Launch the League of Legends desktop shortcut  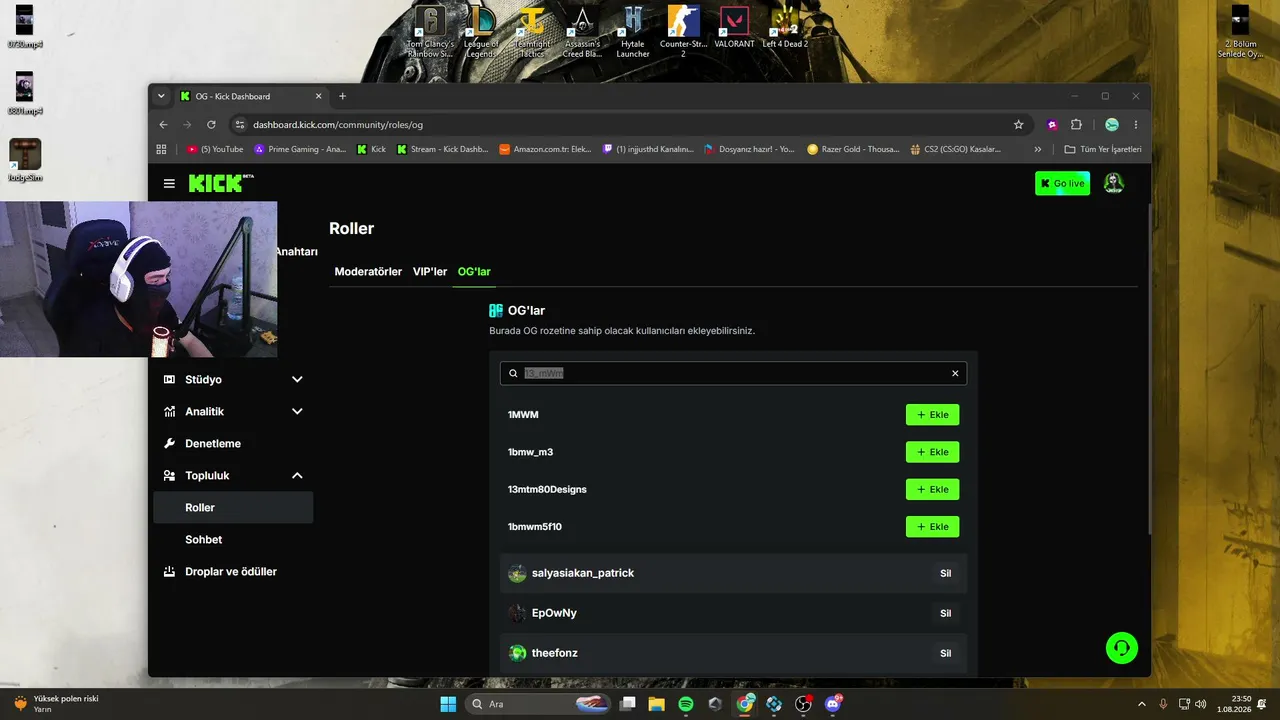click(481, 32)
